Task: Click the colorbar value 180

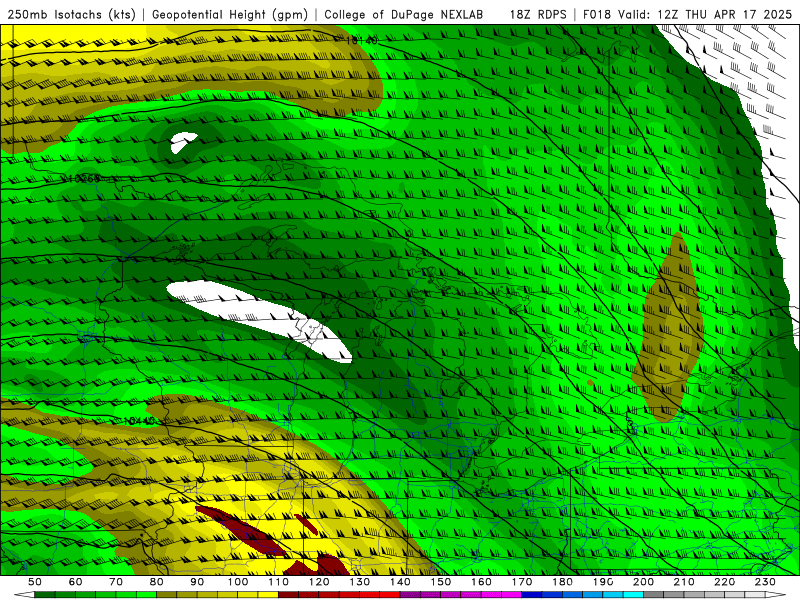Action: pyautogui.click(x=562, y=582)
